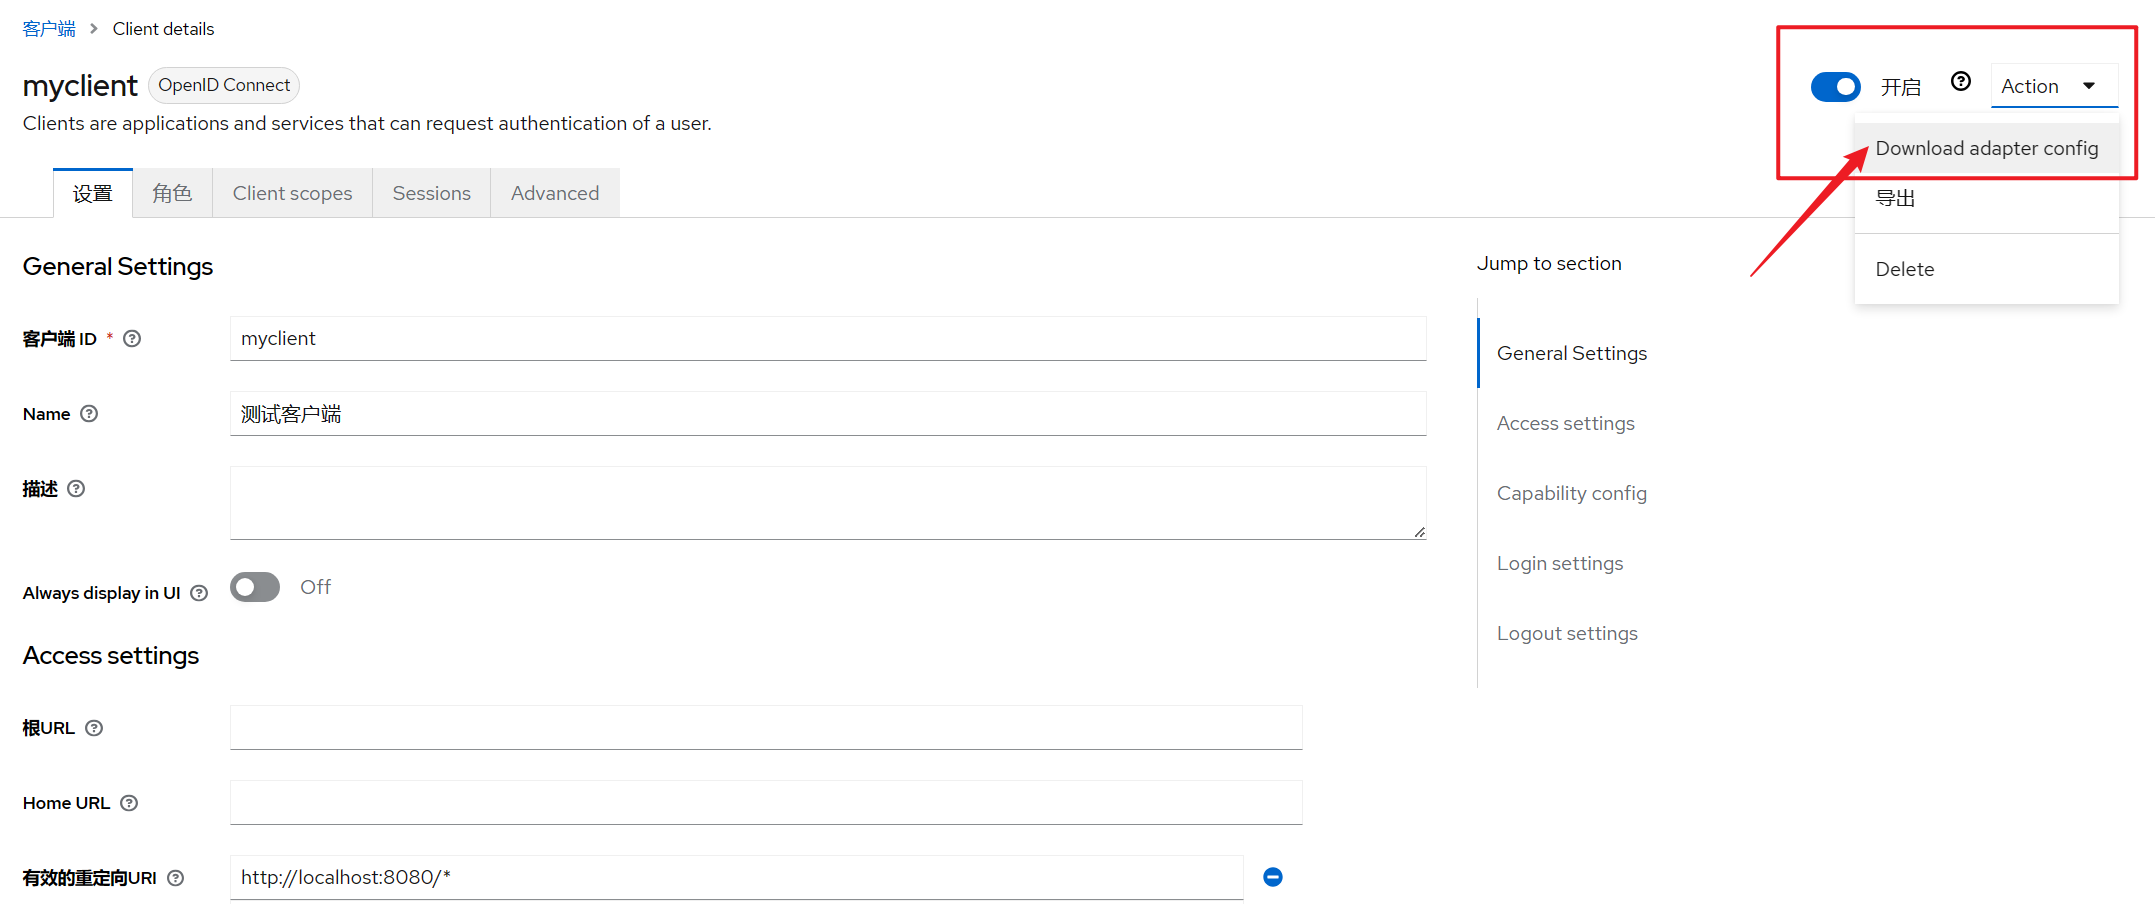
Task: Click the Client details breadcrumb text
Action: point(163,29)
